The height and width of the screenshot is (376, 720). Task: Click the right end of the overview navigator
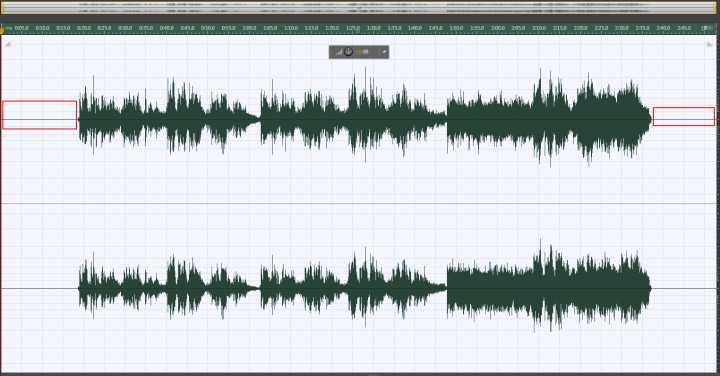pyautogui.click(x=707, y=7)
